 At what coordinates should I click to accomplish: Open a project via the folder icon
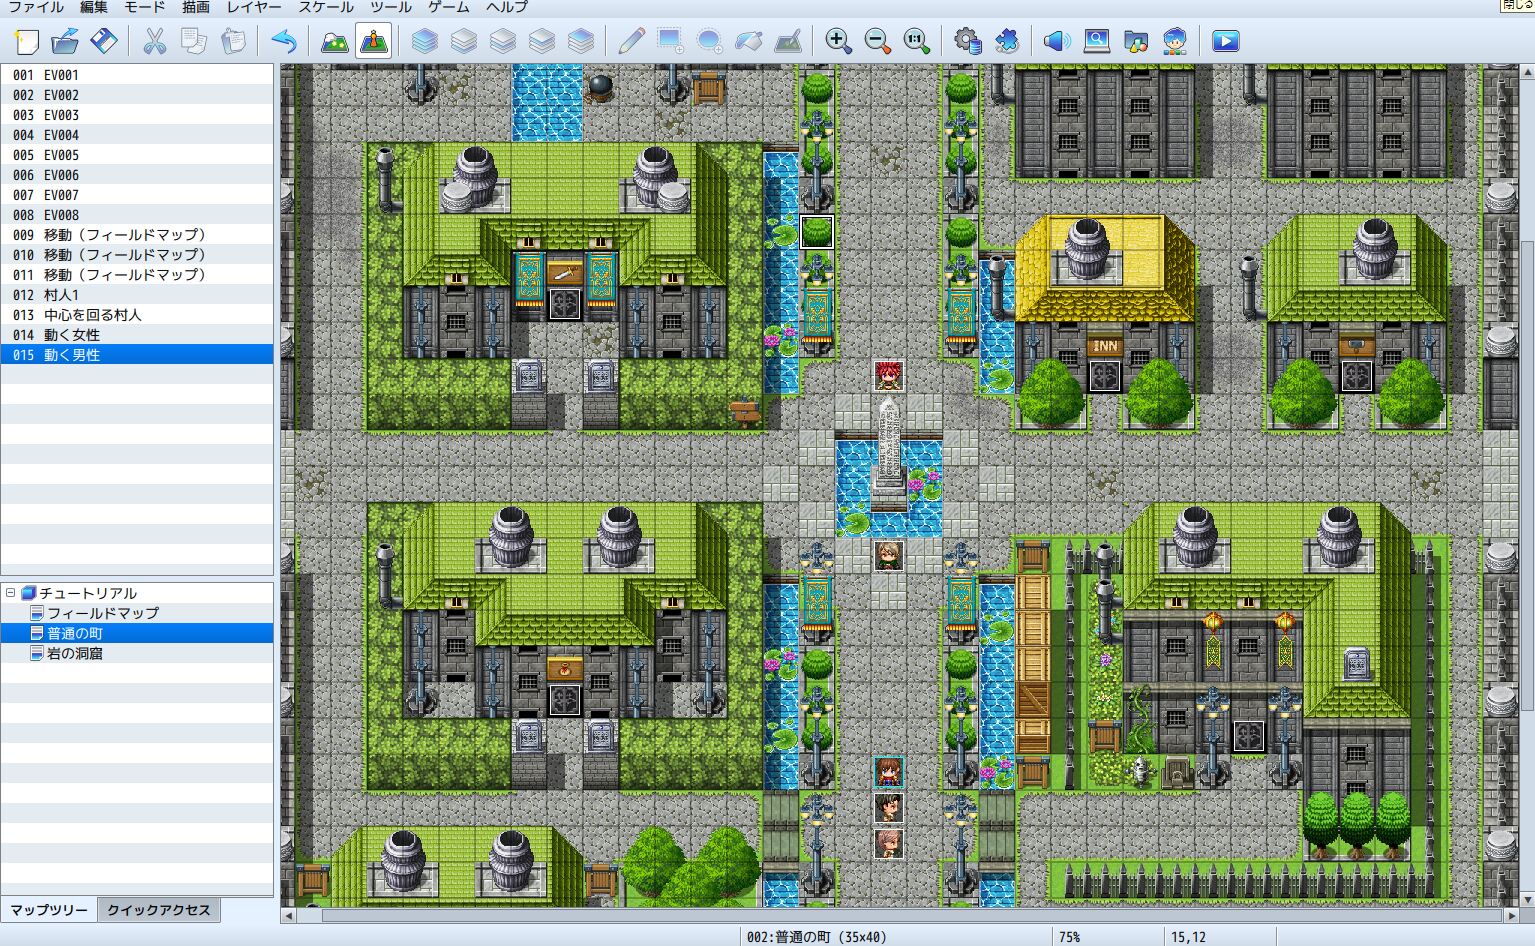click(65, 41)
